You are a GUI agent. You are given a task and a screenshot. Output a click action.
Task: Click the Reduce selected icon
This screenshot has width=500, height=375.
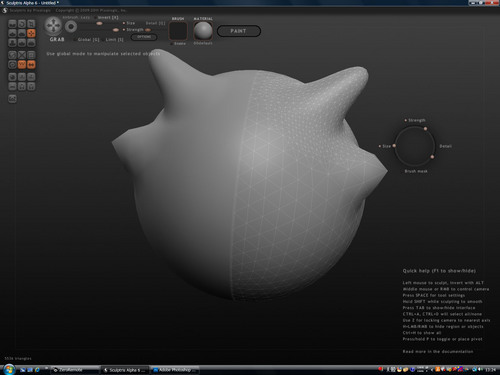pos(22,55)
